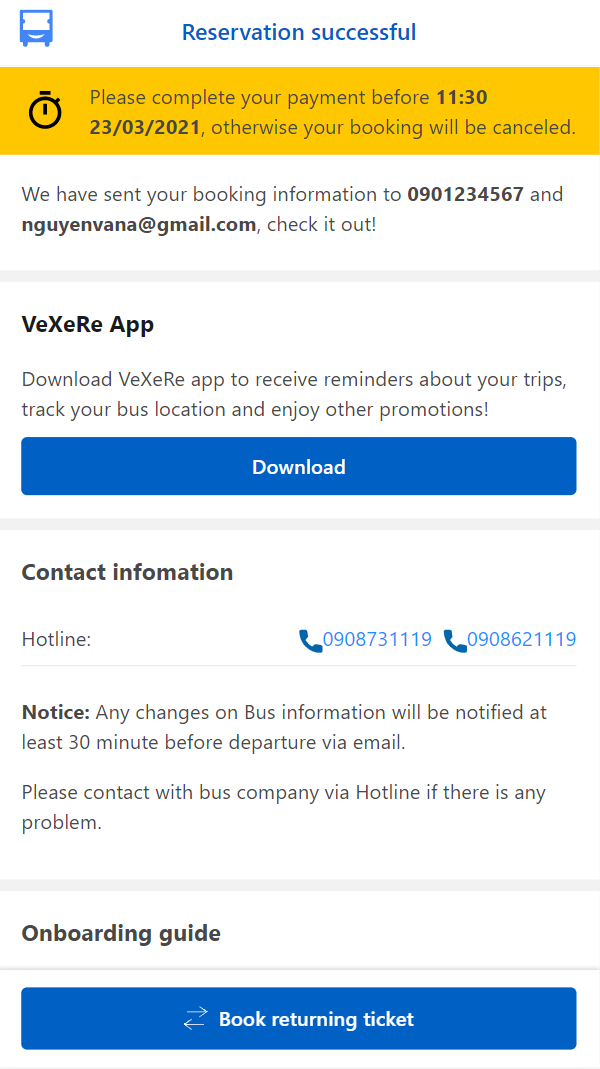
Task: Click the Contact infomation heading
Action: (x=128, y=572)
